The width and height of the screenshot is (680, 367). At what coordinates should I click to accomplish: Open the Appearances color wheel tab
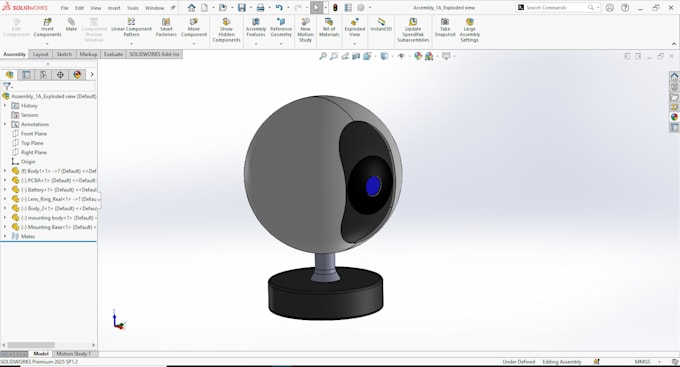click(x=674, y=117)
